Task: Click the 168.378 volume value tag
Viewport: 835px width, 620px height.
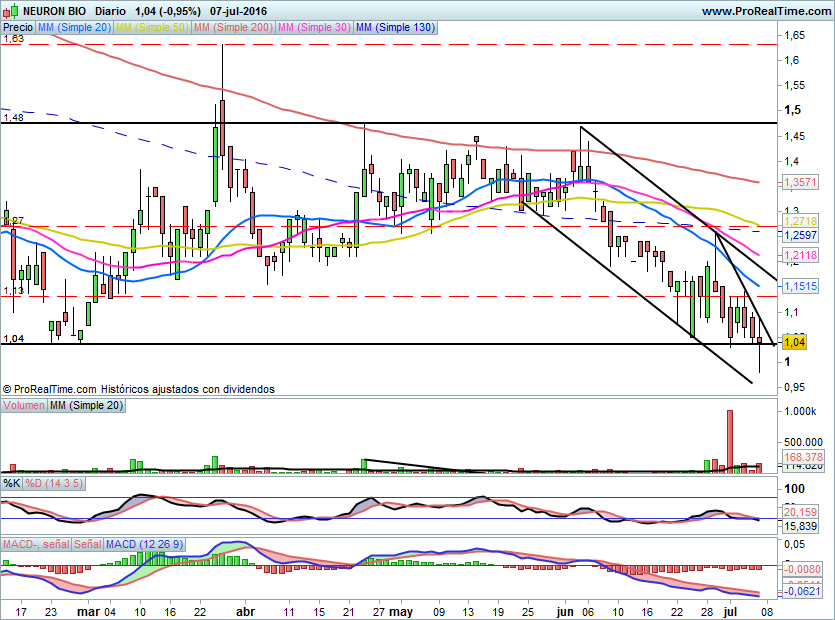Action: [x=804, y=457]
